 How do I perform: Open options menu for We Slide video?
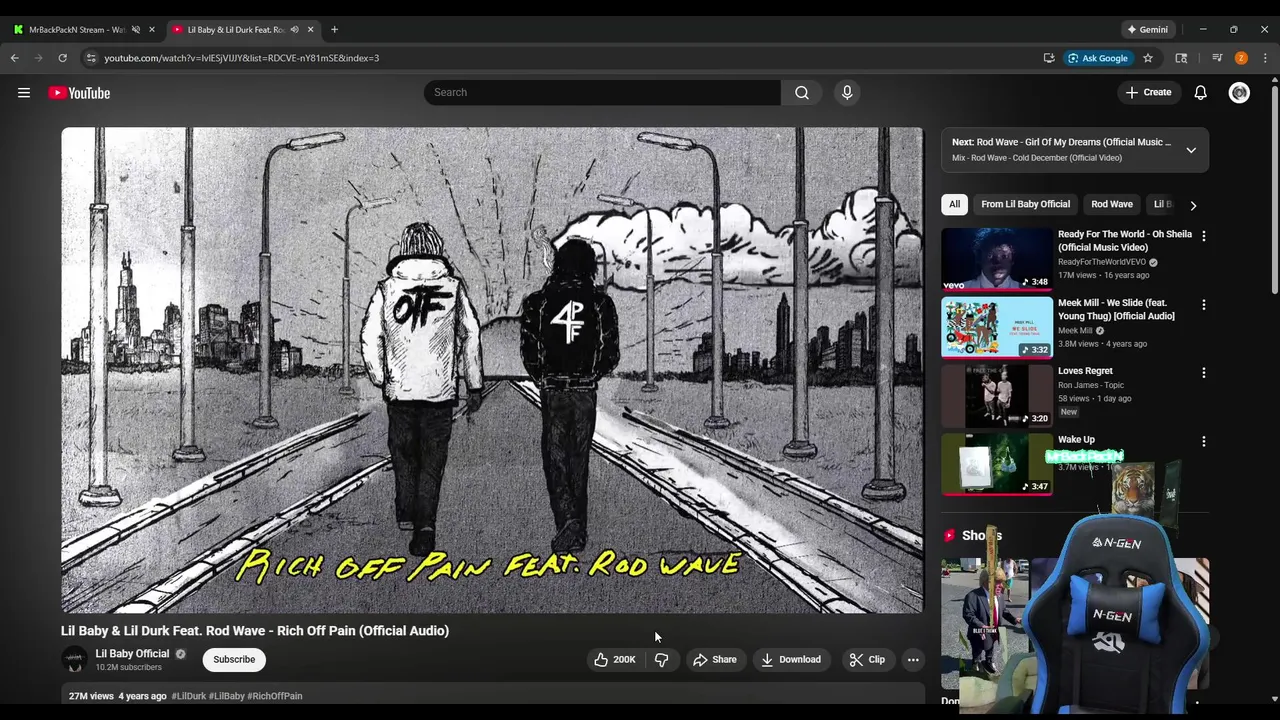[1203, 305]
